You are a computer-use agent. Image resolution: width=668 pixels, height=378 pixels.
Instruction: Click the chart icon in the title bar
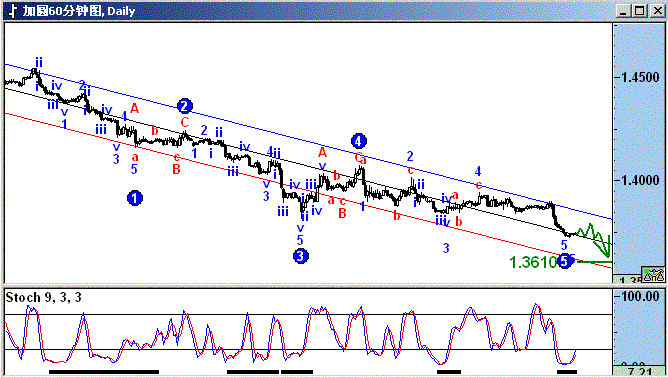point(13,11)
